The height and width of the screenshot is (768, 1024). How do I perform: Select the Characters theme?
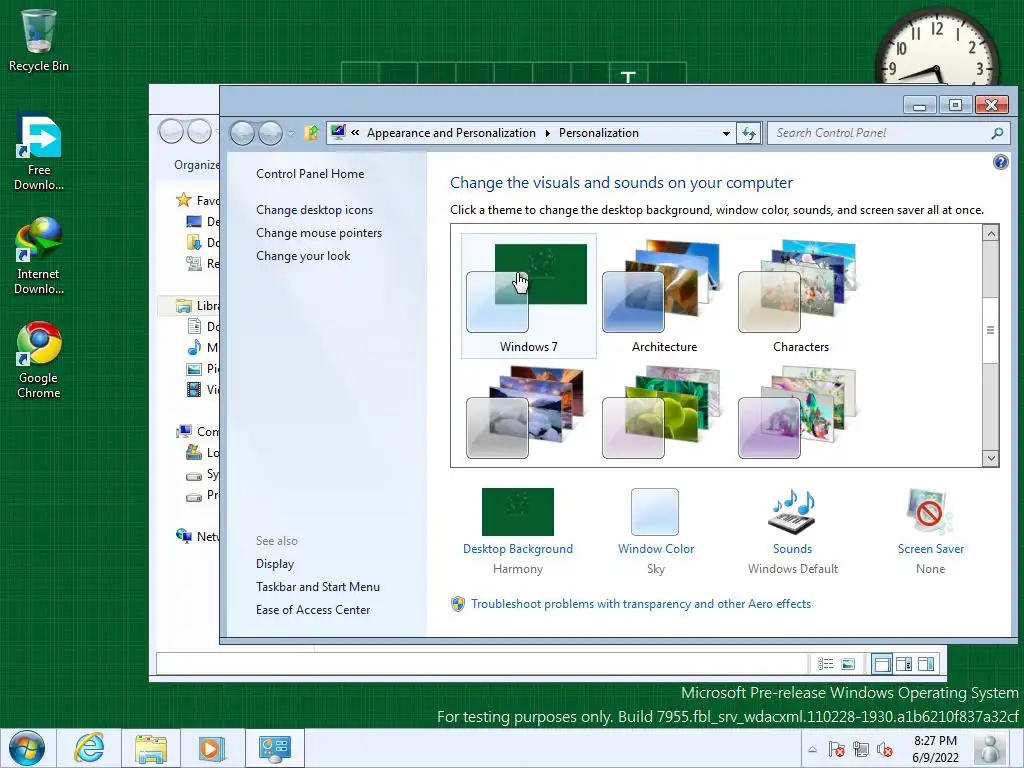click(x=800, y=296)
